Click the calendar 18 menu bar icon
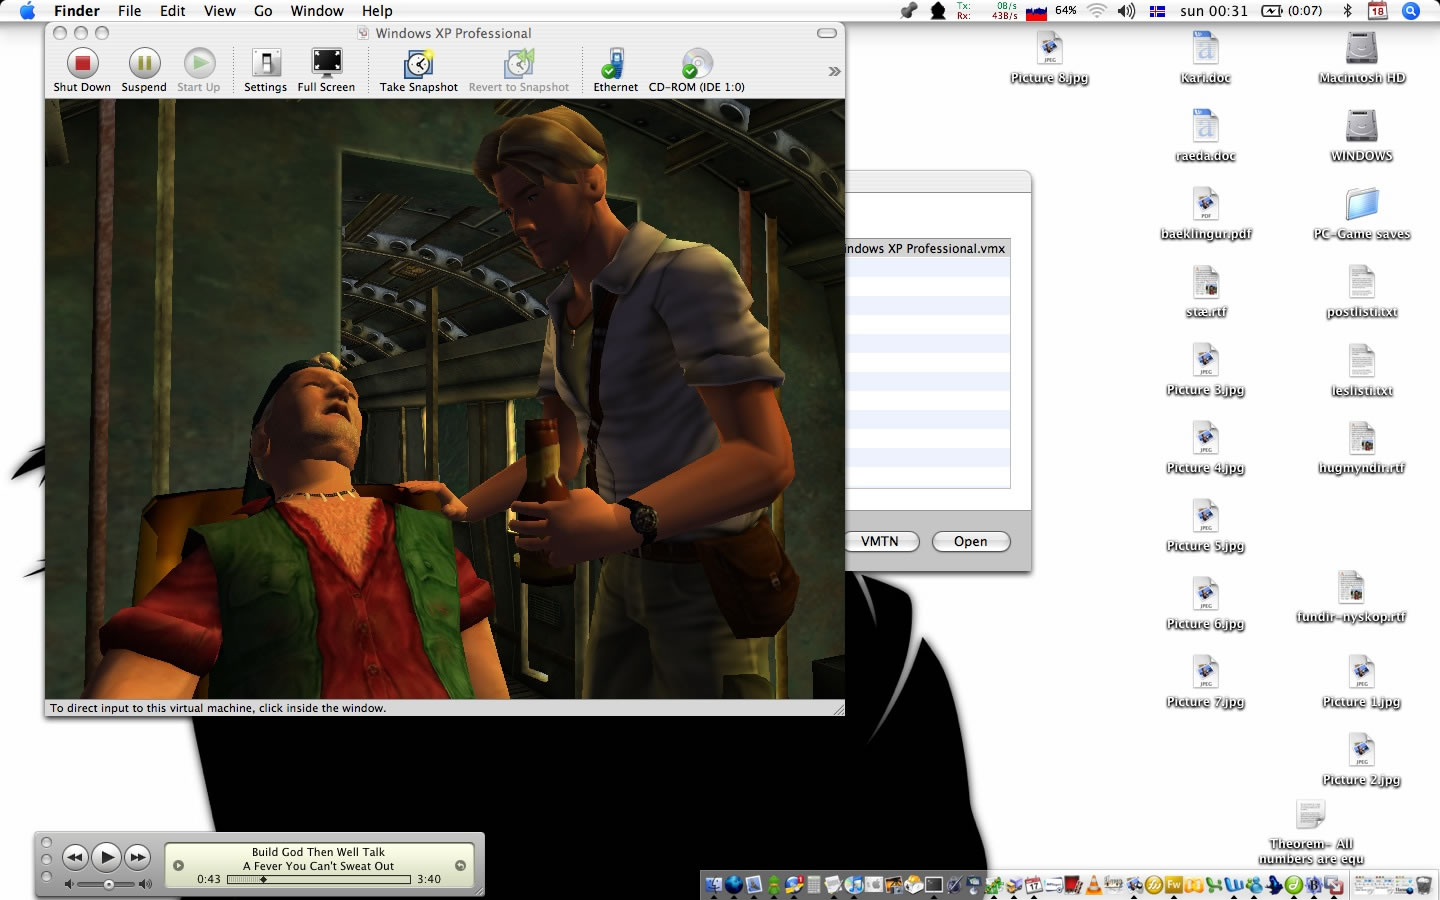The height and width of the screenshot is (900, 1440). (1377, 11)
